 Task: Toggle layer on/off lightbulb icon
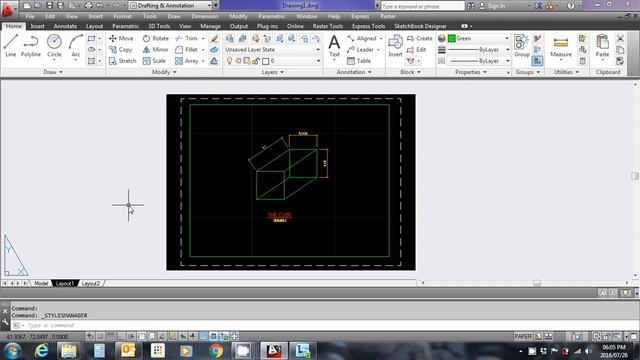229,61
